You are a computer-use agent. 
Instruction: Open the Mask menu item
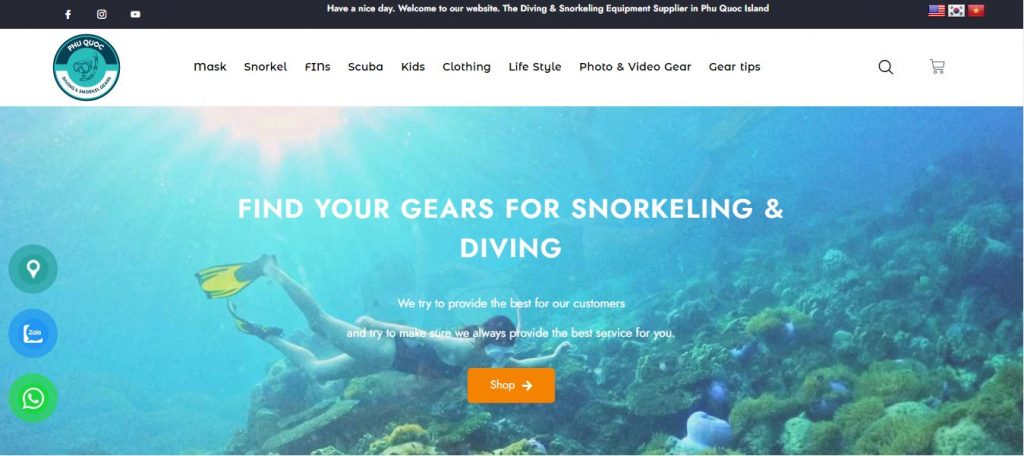[x=210, y=67]
